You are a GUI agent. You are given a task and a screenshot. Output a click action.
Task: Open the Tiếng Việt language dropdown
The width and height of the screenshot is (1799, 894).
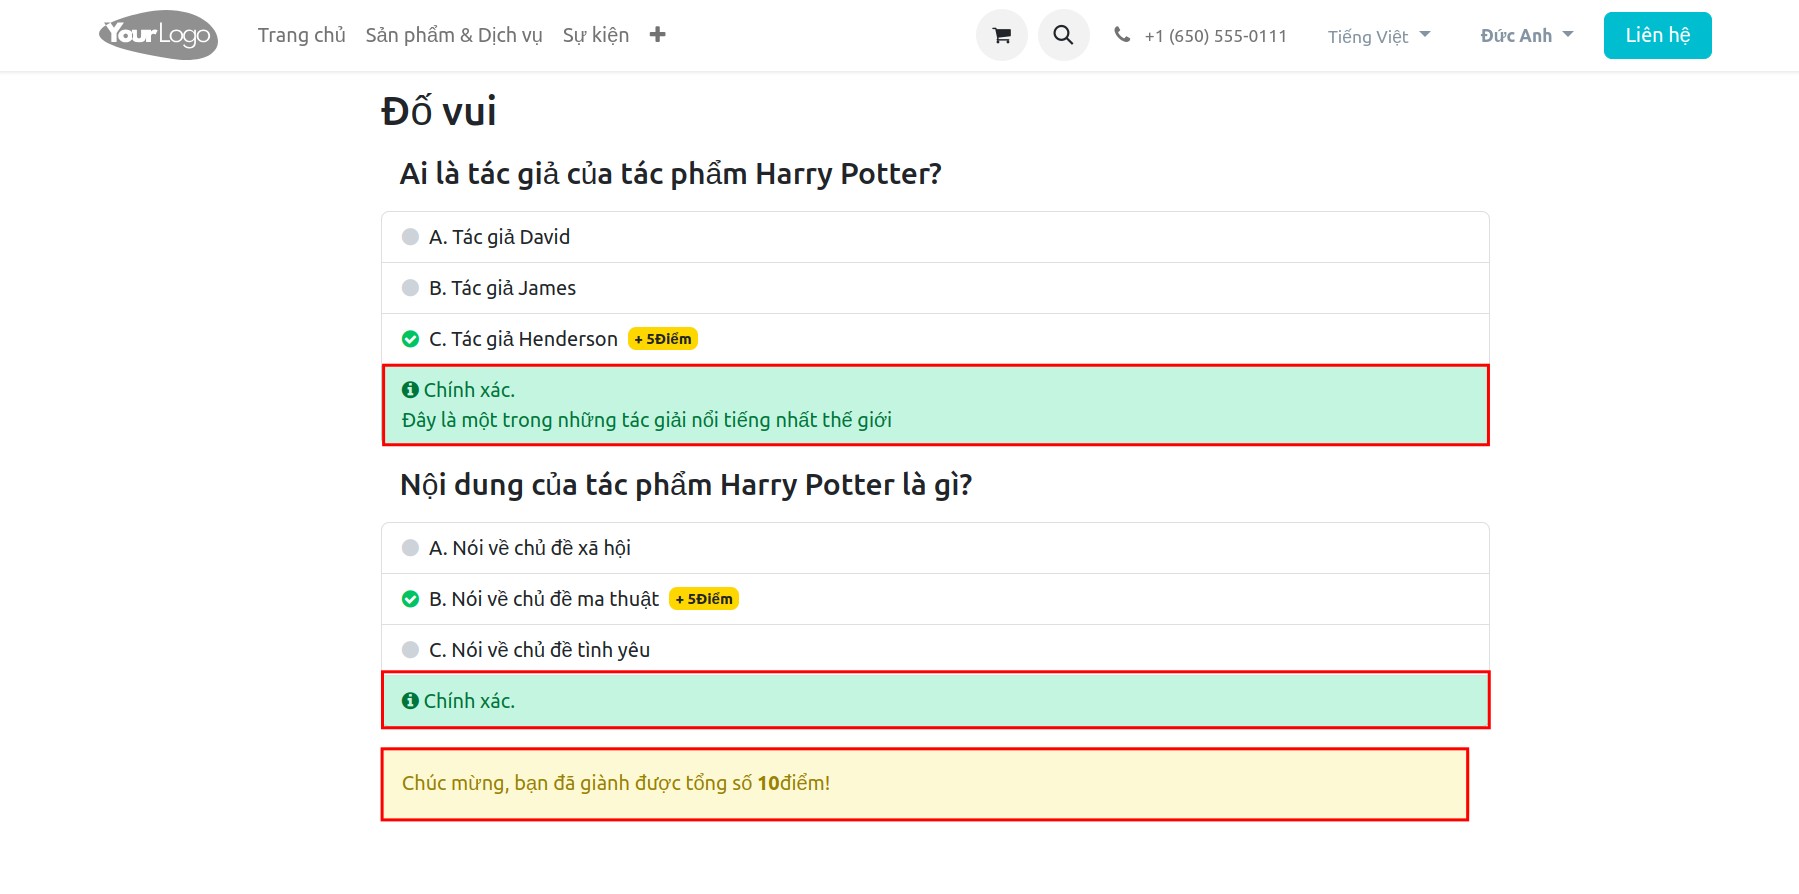(x=1379, y=36)
